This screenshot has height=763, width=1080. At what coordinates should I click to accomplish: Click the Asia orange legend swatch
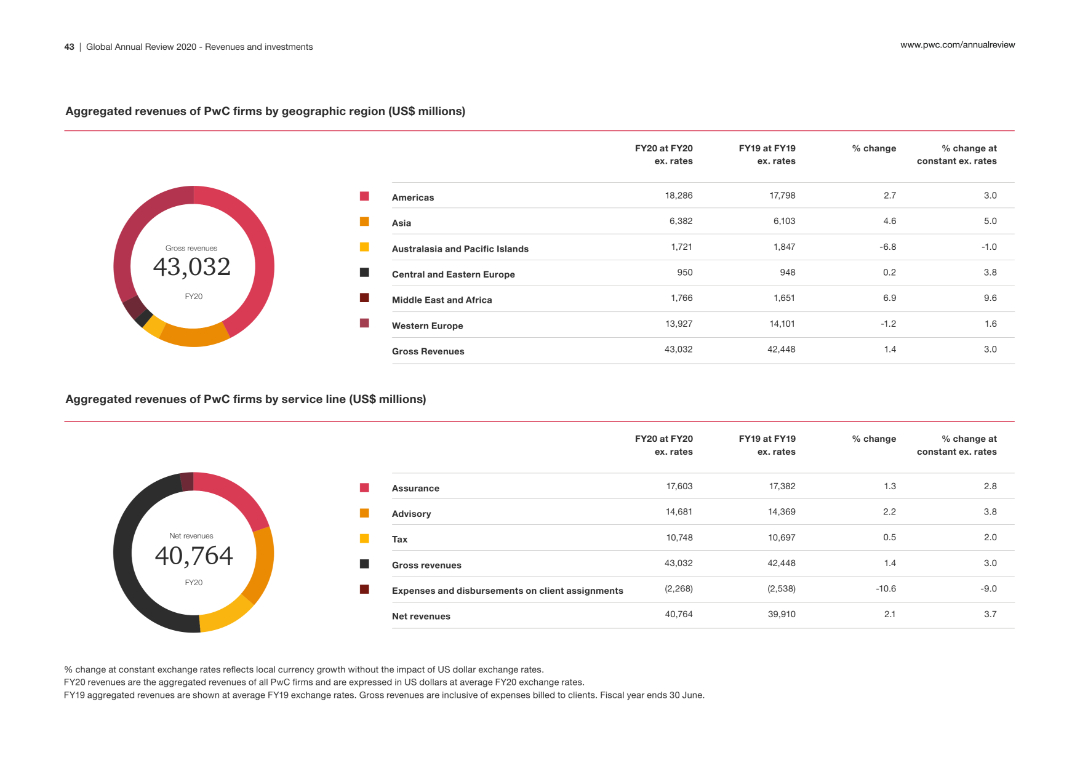[364, 222]
